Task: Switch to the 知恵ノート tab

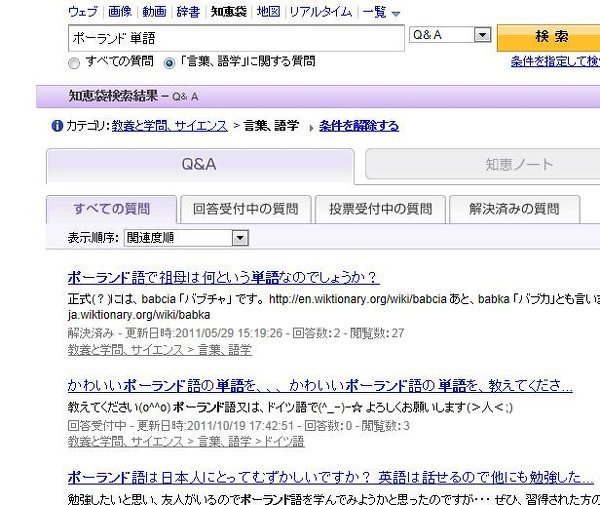Action: pyautogui.click(x=483, y=164)
